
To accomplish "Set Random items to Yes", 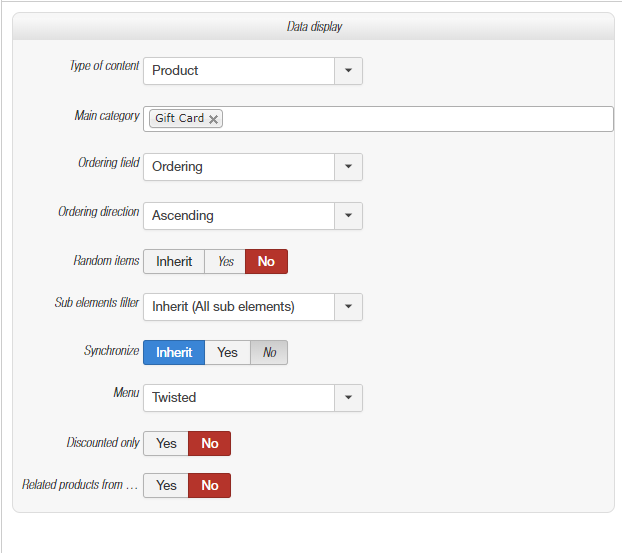I will (x=226, y=262).
